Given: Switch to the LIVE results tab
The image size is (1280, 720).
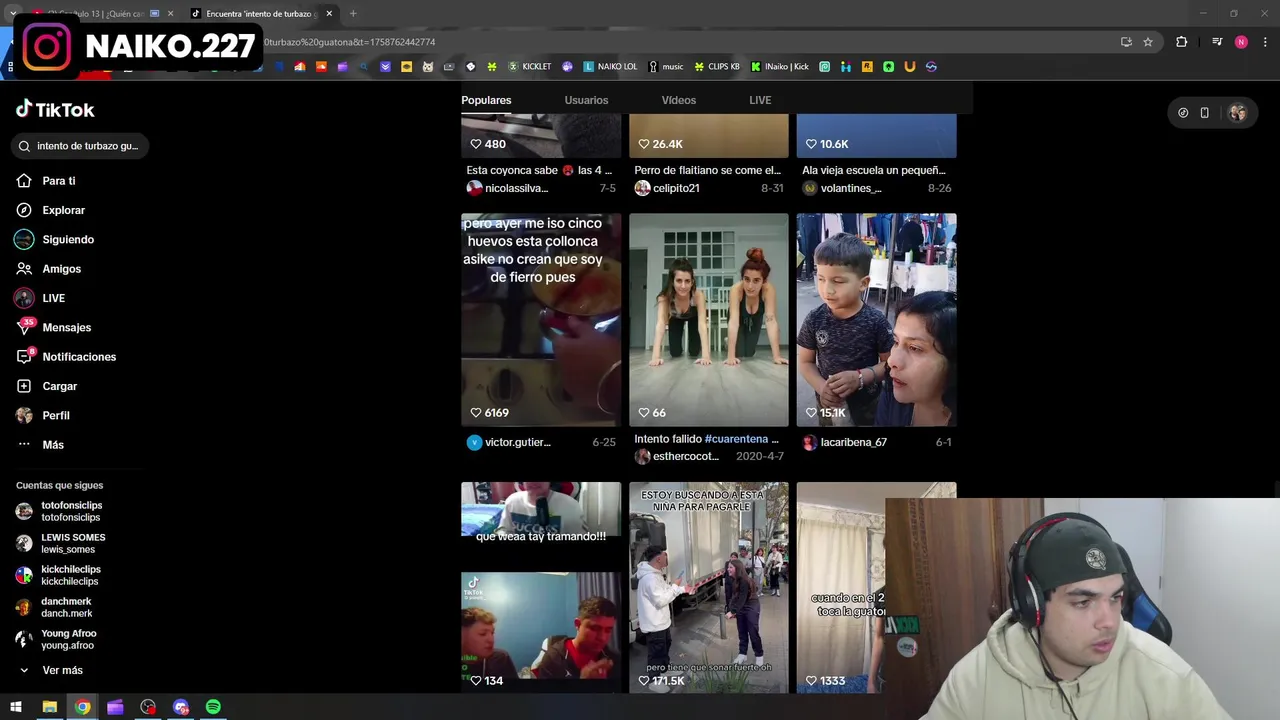Looking at the screenshot, I should point(760,100).
